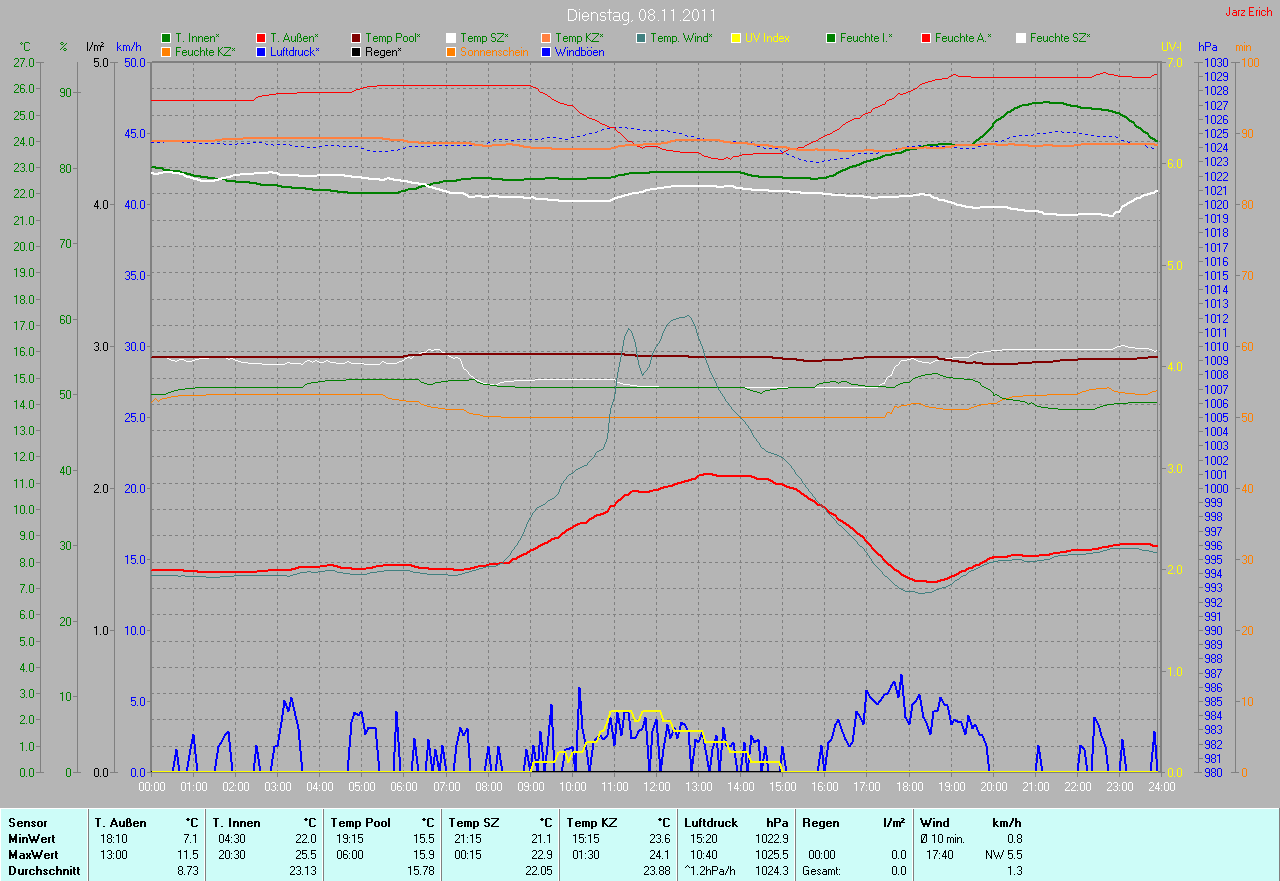The height and width of the screenshot is (881, 1280).
Task: Click the T. Innen average 23.13
Action: tap(303, 871)
